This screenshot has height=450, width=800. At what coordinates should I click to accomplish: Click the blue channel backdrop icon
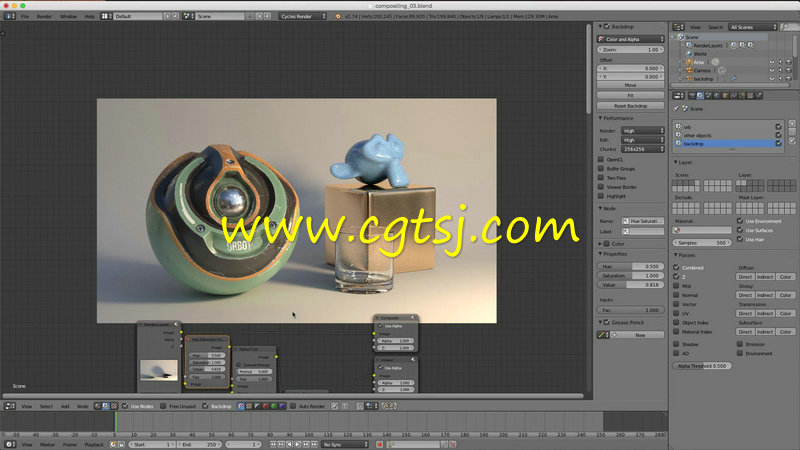point(282,406)
